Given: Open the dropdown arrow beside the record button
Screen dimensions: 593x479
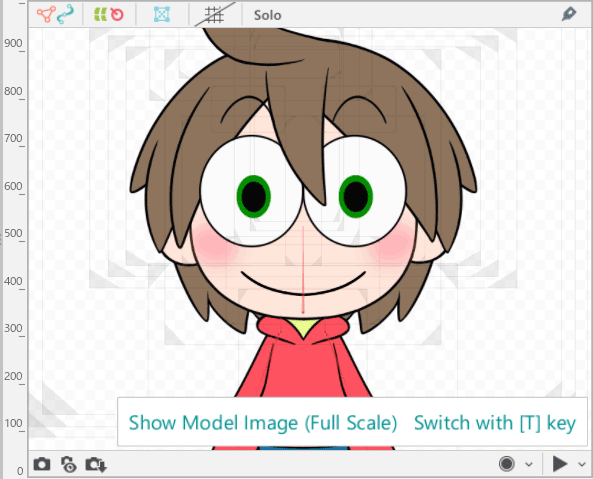Looking at the screenshot, I should [x=529, y=464].
